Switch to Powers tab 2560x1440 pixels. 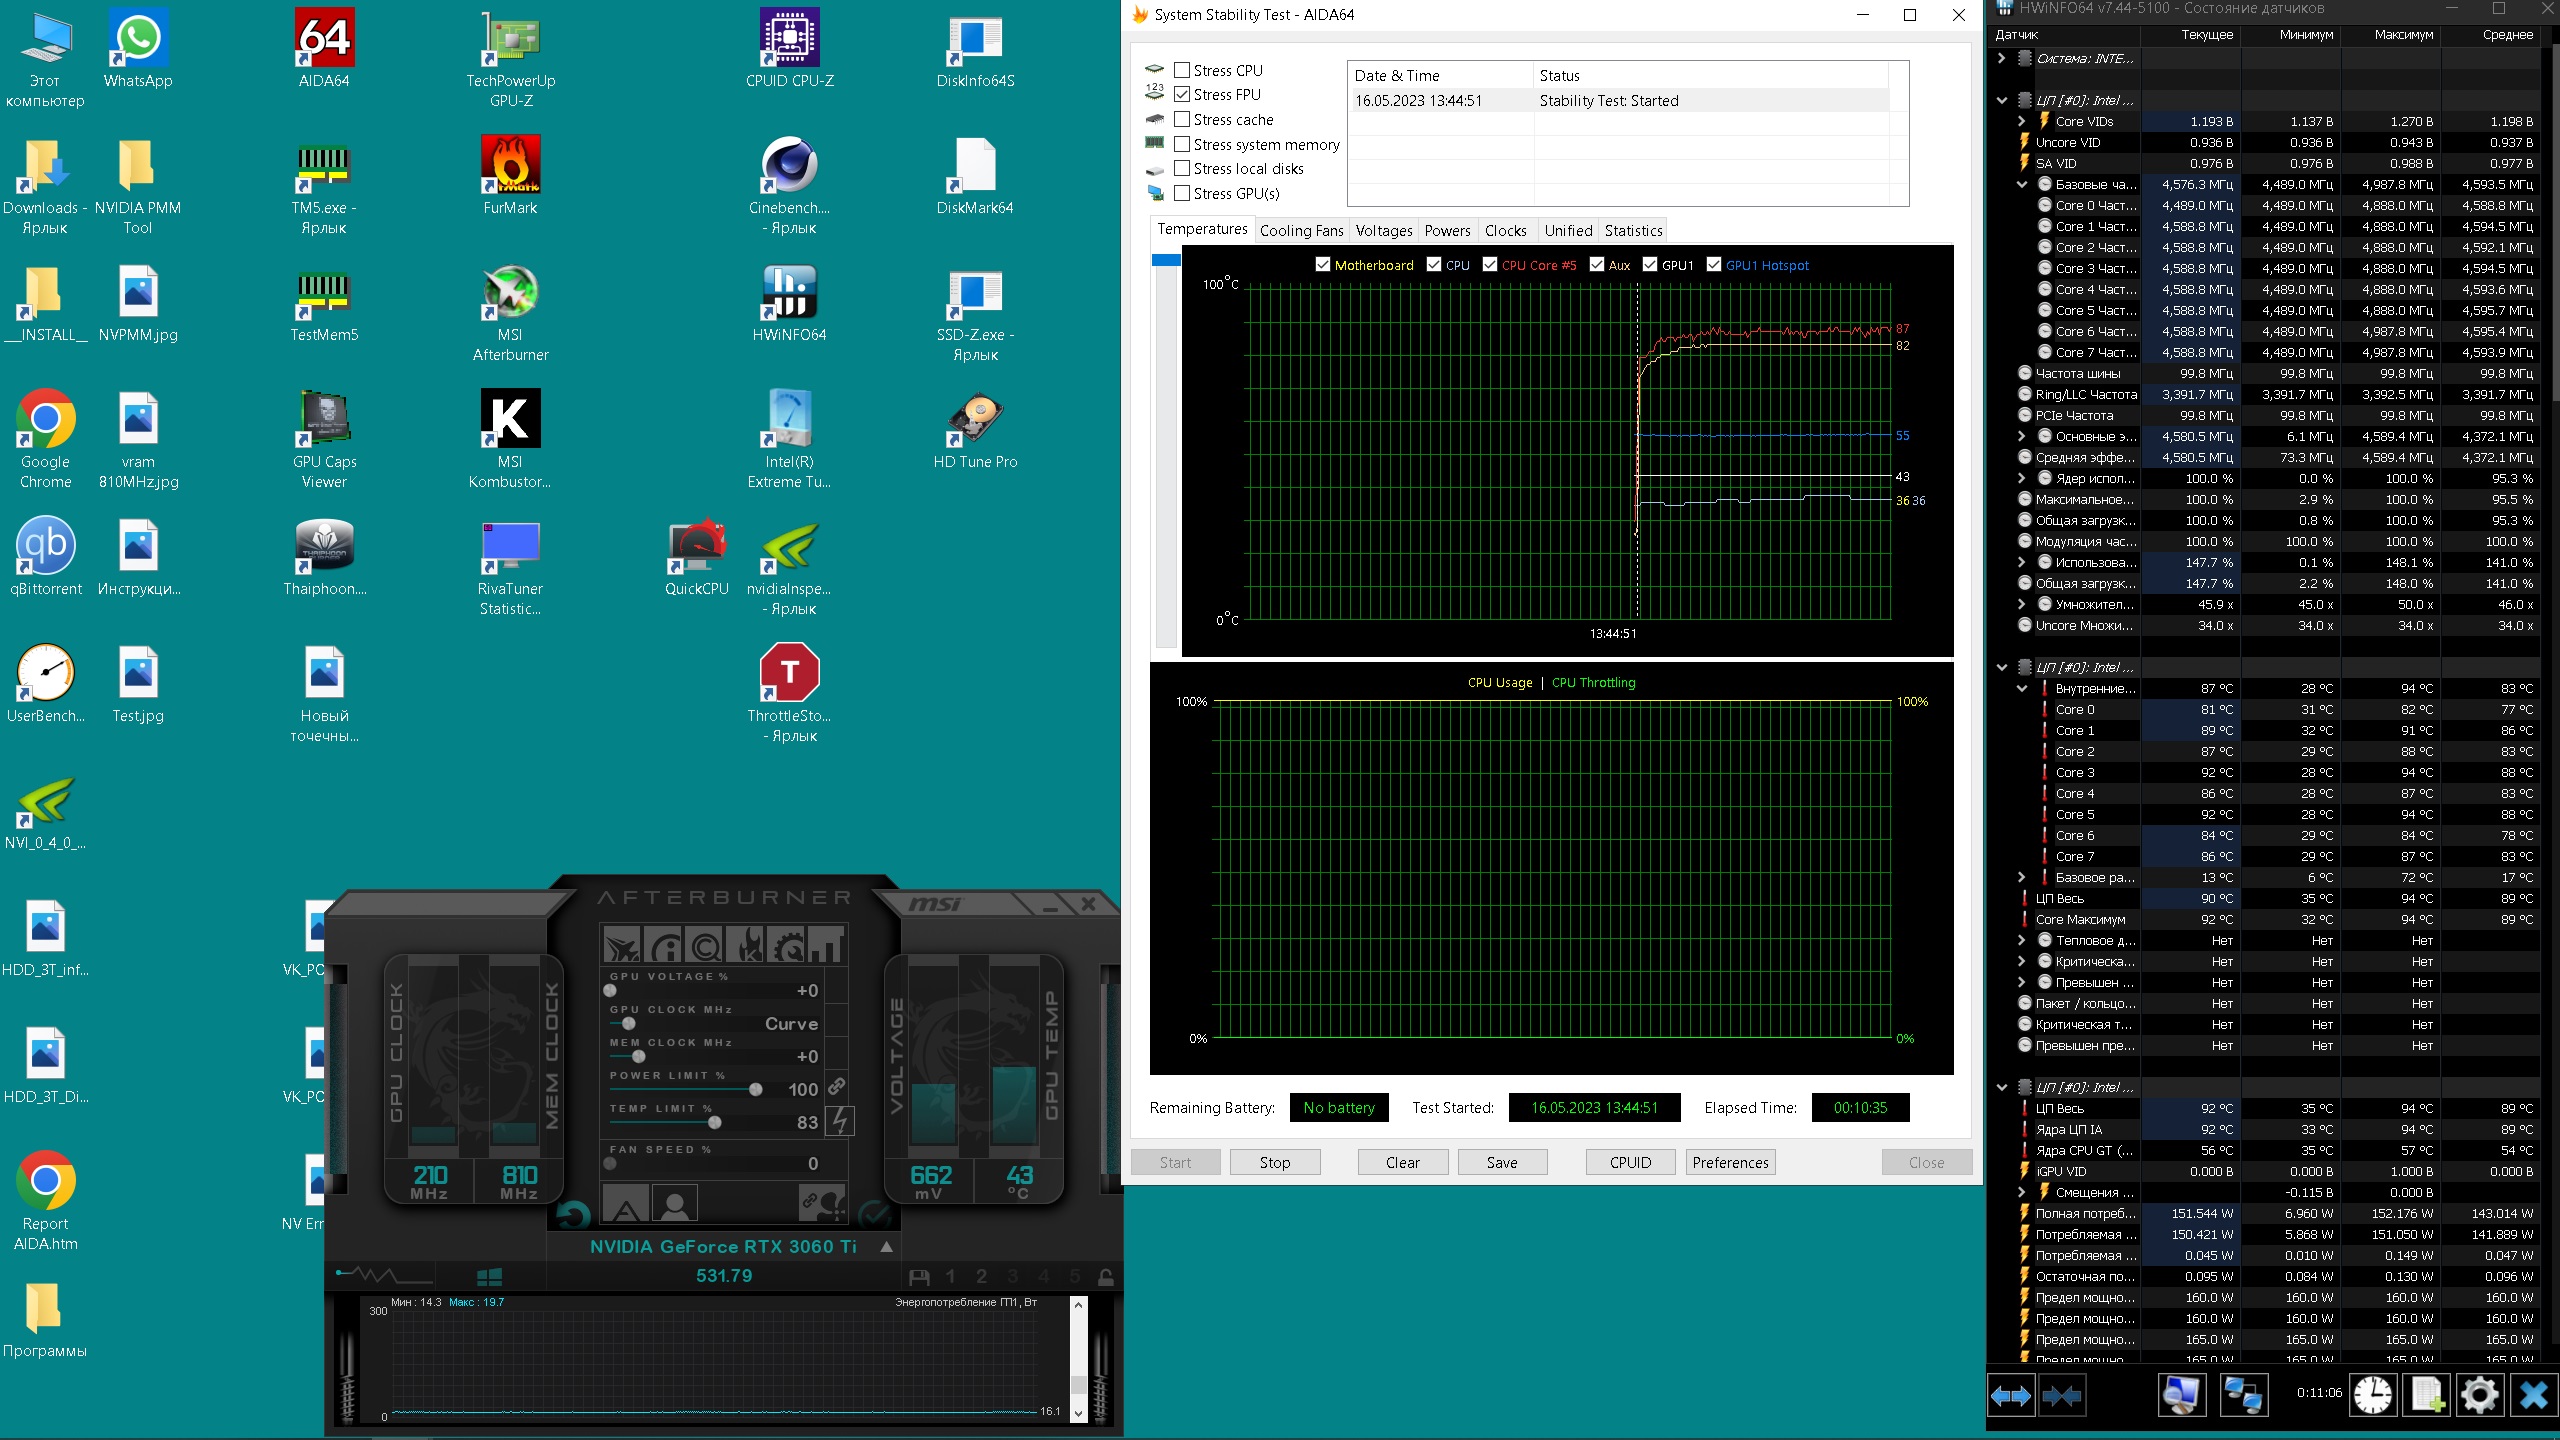[1447, 231]
